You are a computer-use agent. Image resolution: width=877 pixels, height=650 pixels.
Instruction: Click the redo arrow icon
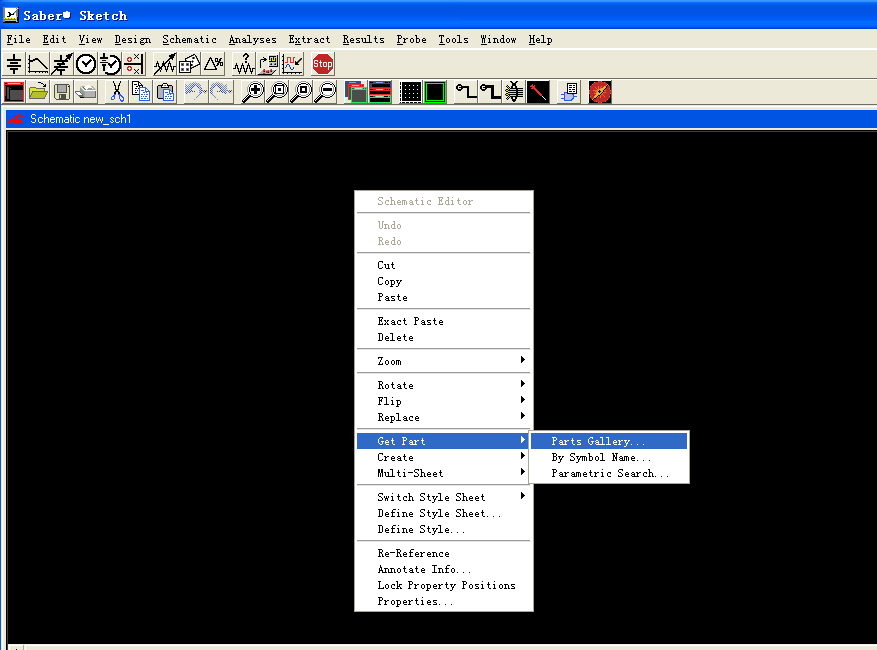[220, 92]
